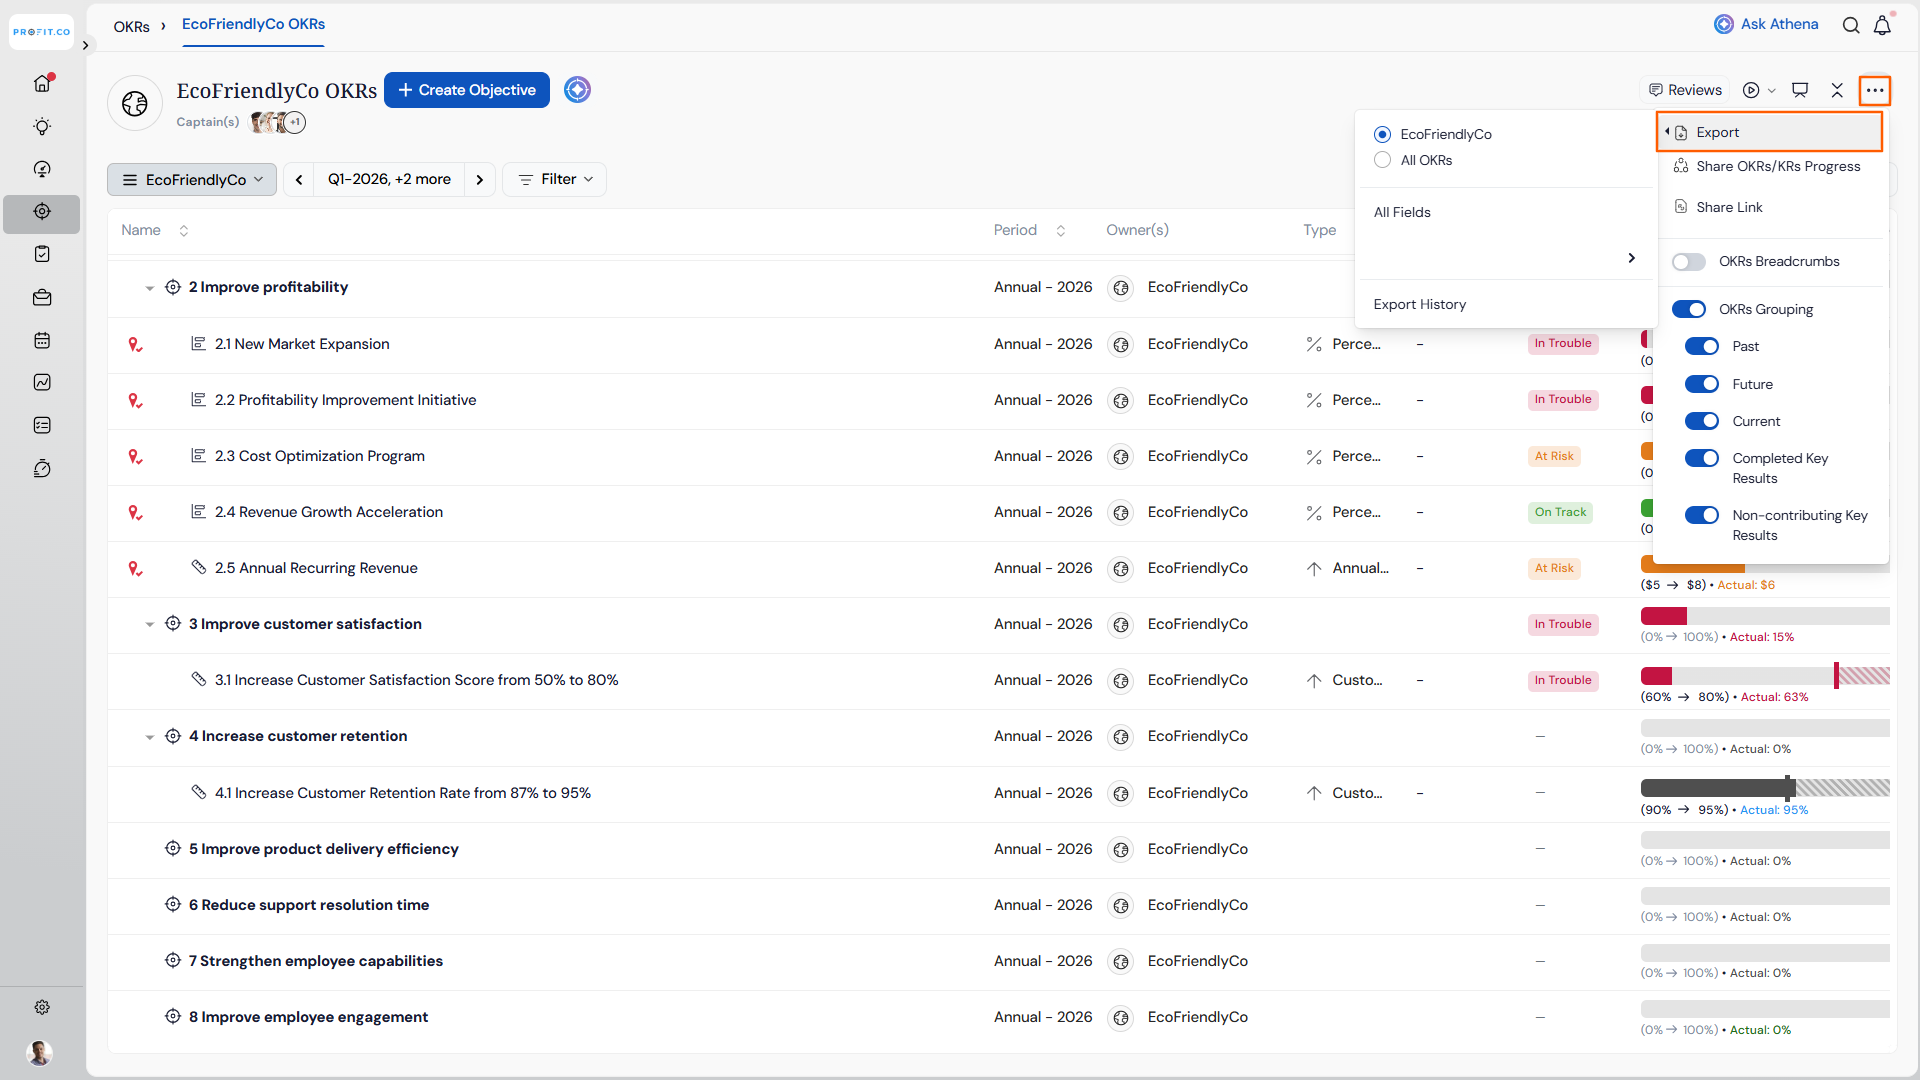The width and height of the screenshot is (1920, 1080).
Task: Open the Filter dropdown
Action: (555, 179)
